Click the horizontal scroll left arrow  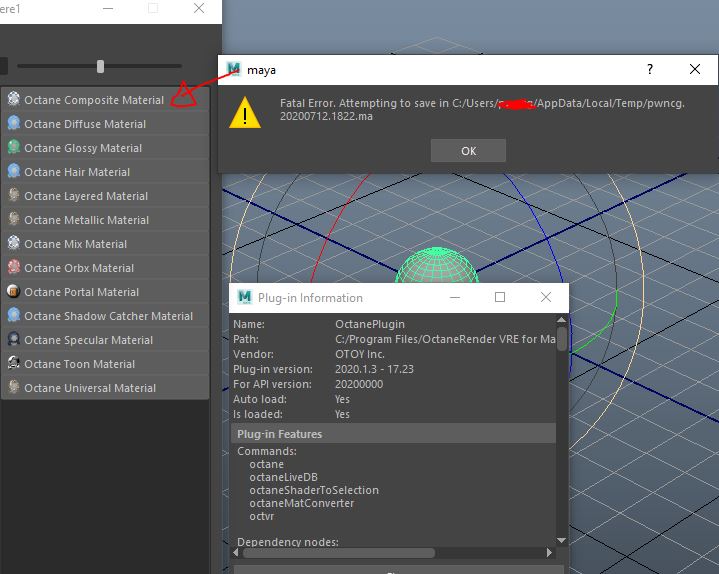(x=236, y=553)
